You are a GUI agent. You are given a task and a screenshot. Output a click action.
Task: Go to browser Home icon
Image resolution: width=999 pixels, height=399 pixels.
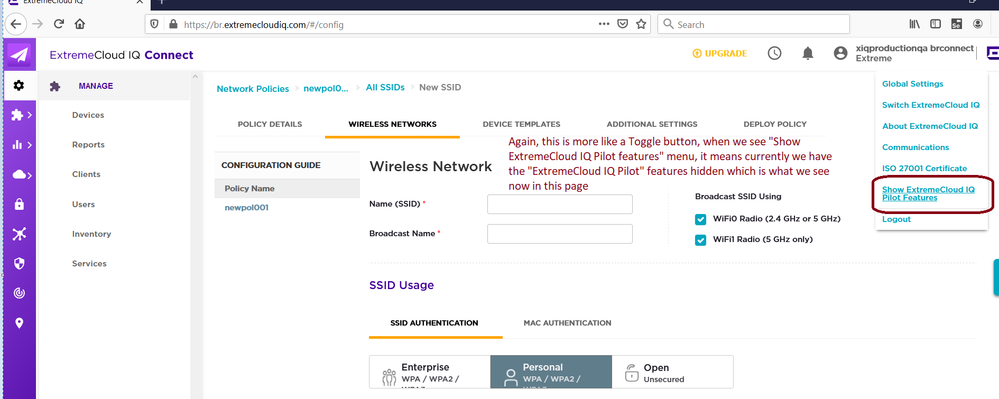pyautogui.click(x=80, y=24)
